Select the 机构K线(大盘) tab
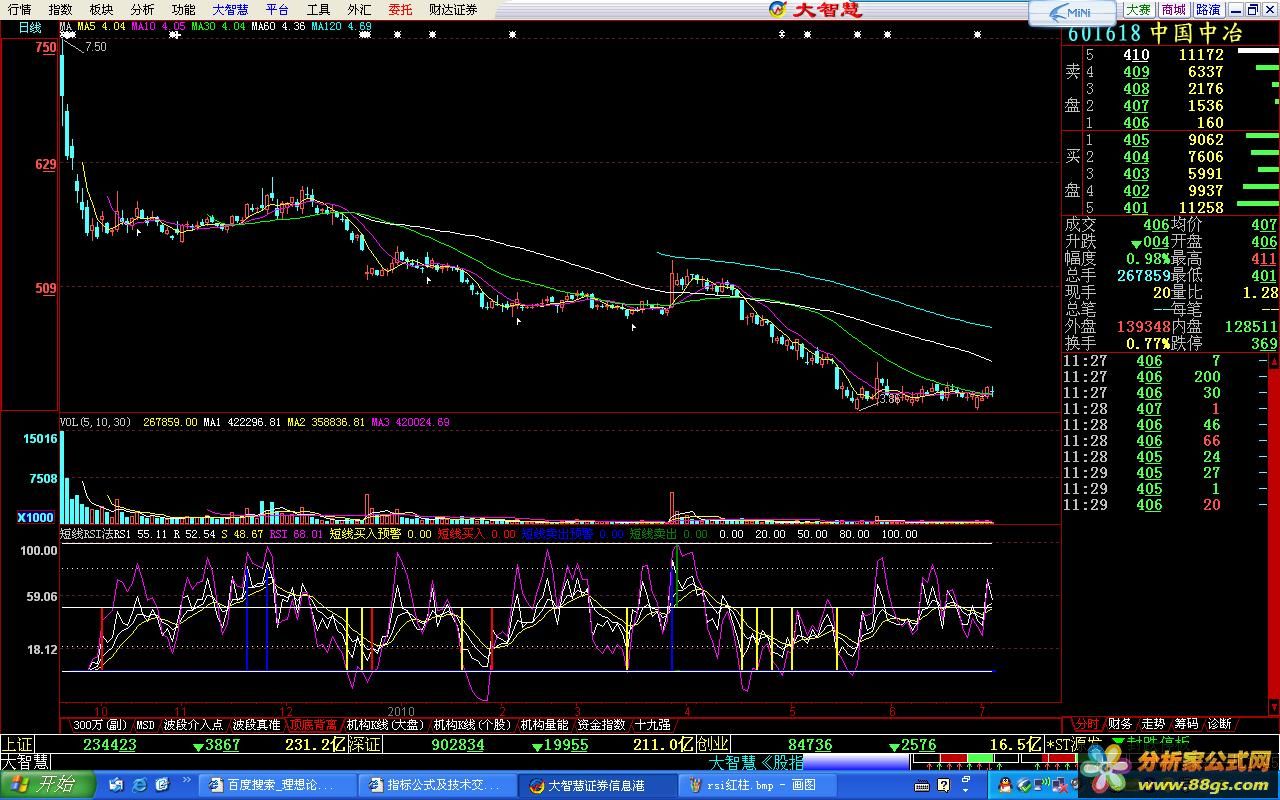The width and height of the screenshot is (1280, 800). (x=385, y=724)
